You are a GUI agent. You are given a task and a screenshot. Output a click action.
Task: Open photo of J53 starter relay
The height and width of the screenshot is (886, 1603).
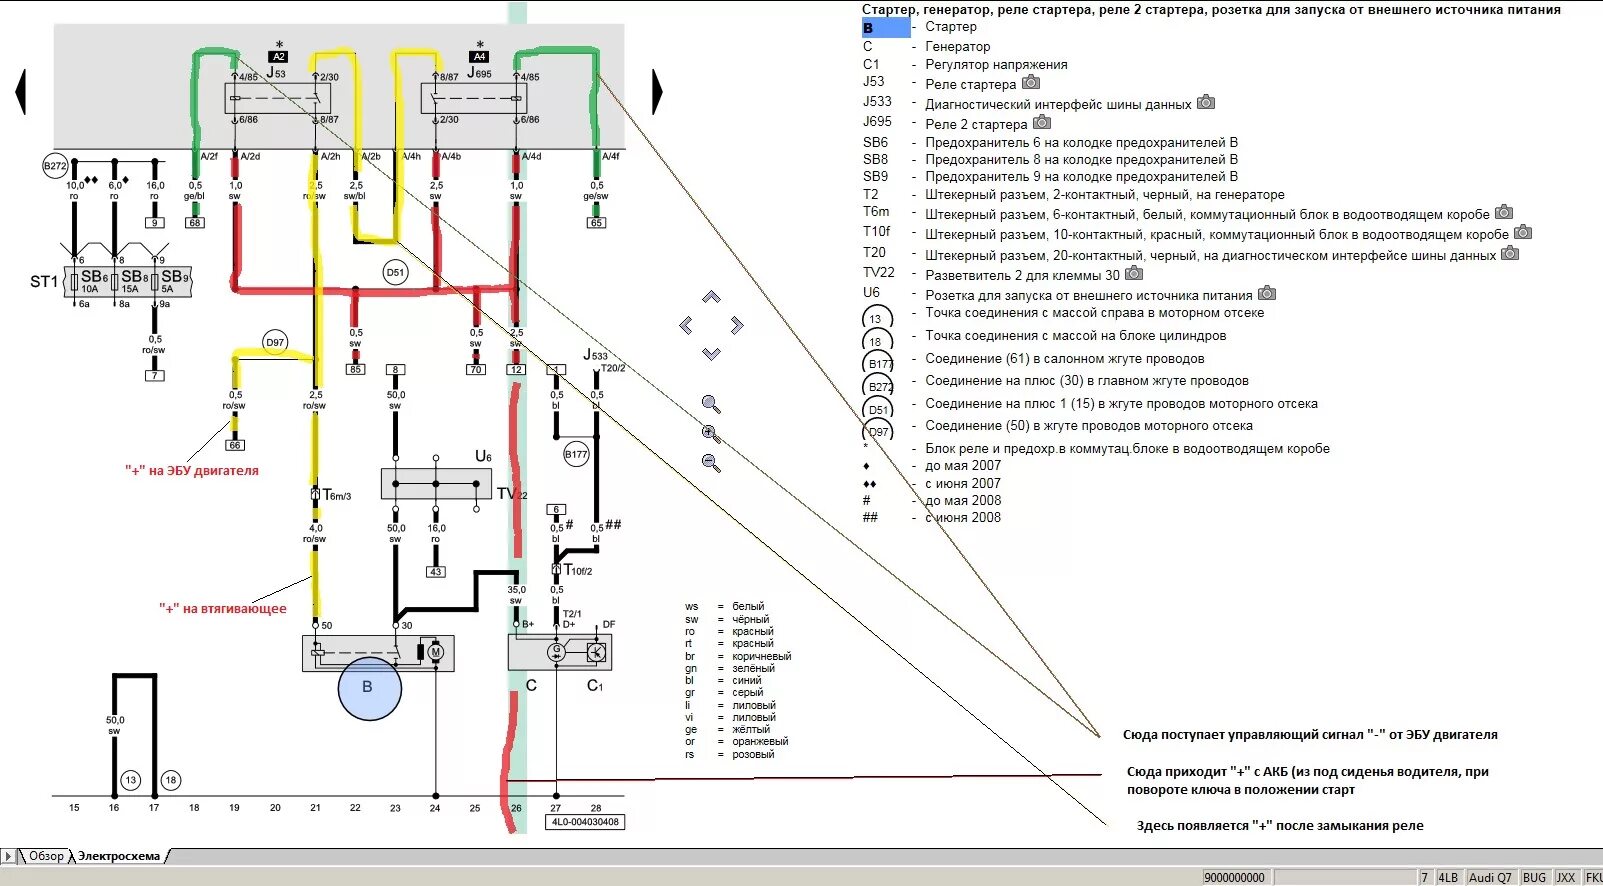coord(1031,83)
